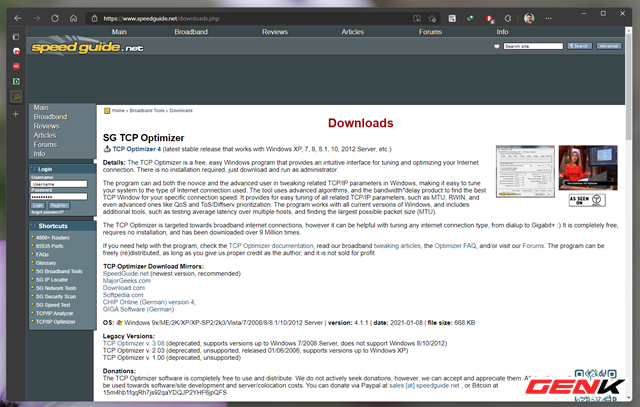This screenshot has width=640, height=407.
Task: Open the TCP Optimizer screenshot thumbnail
Action: pyautogui.click(x=525, y=171)
